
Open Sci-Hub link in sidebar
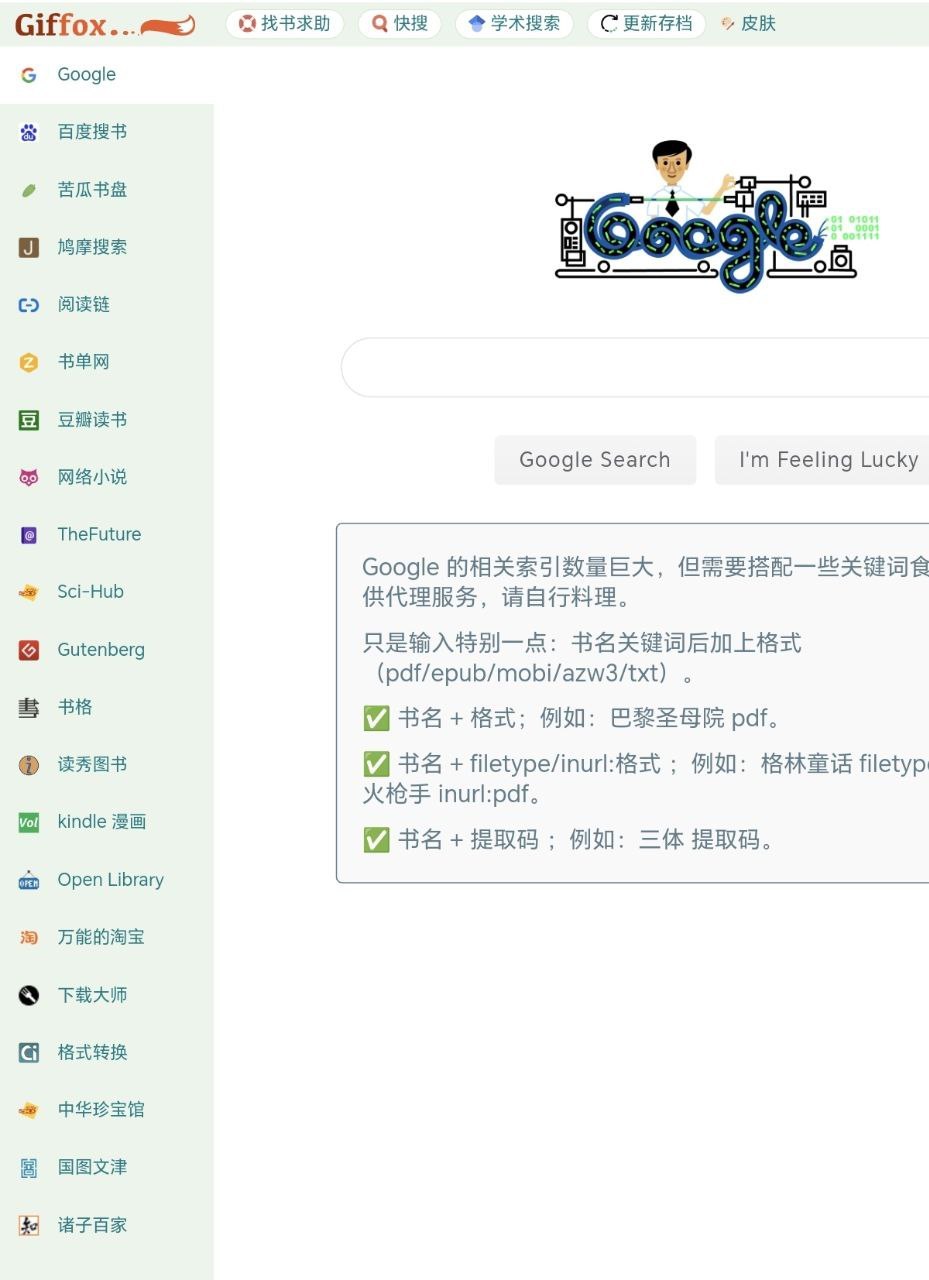pyautogui.click(x=107, y=592)
